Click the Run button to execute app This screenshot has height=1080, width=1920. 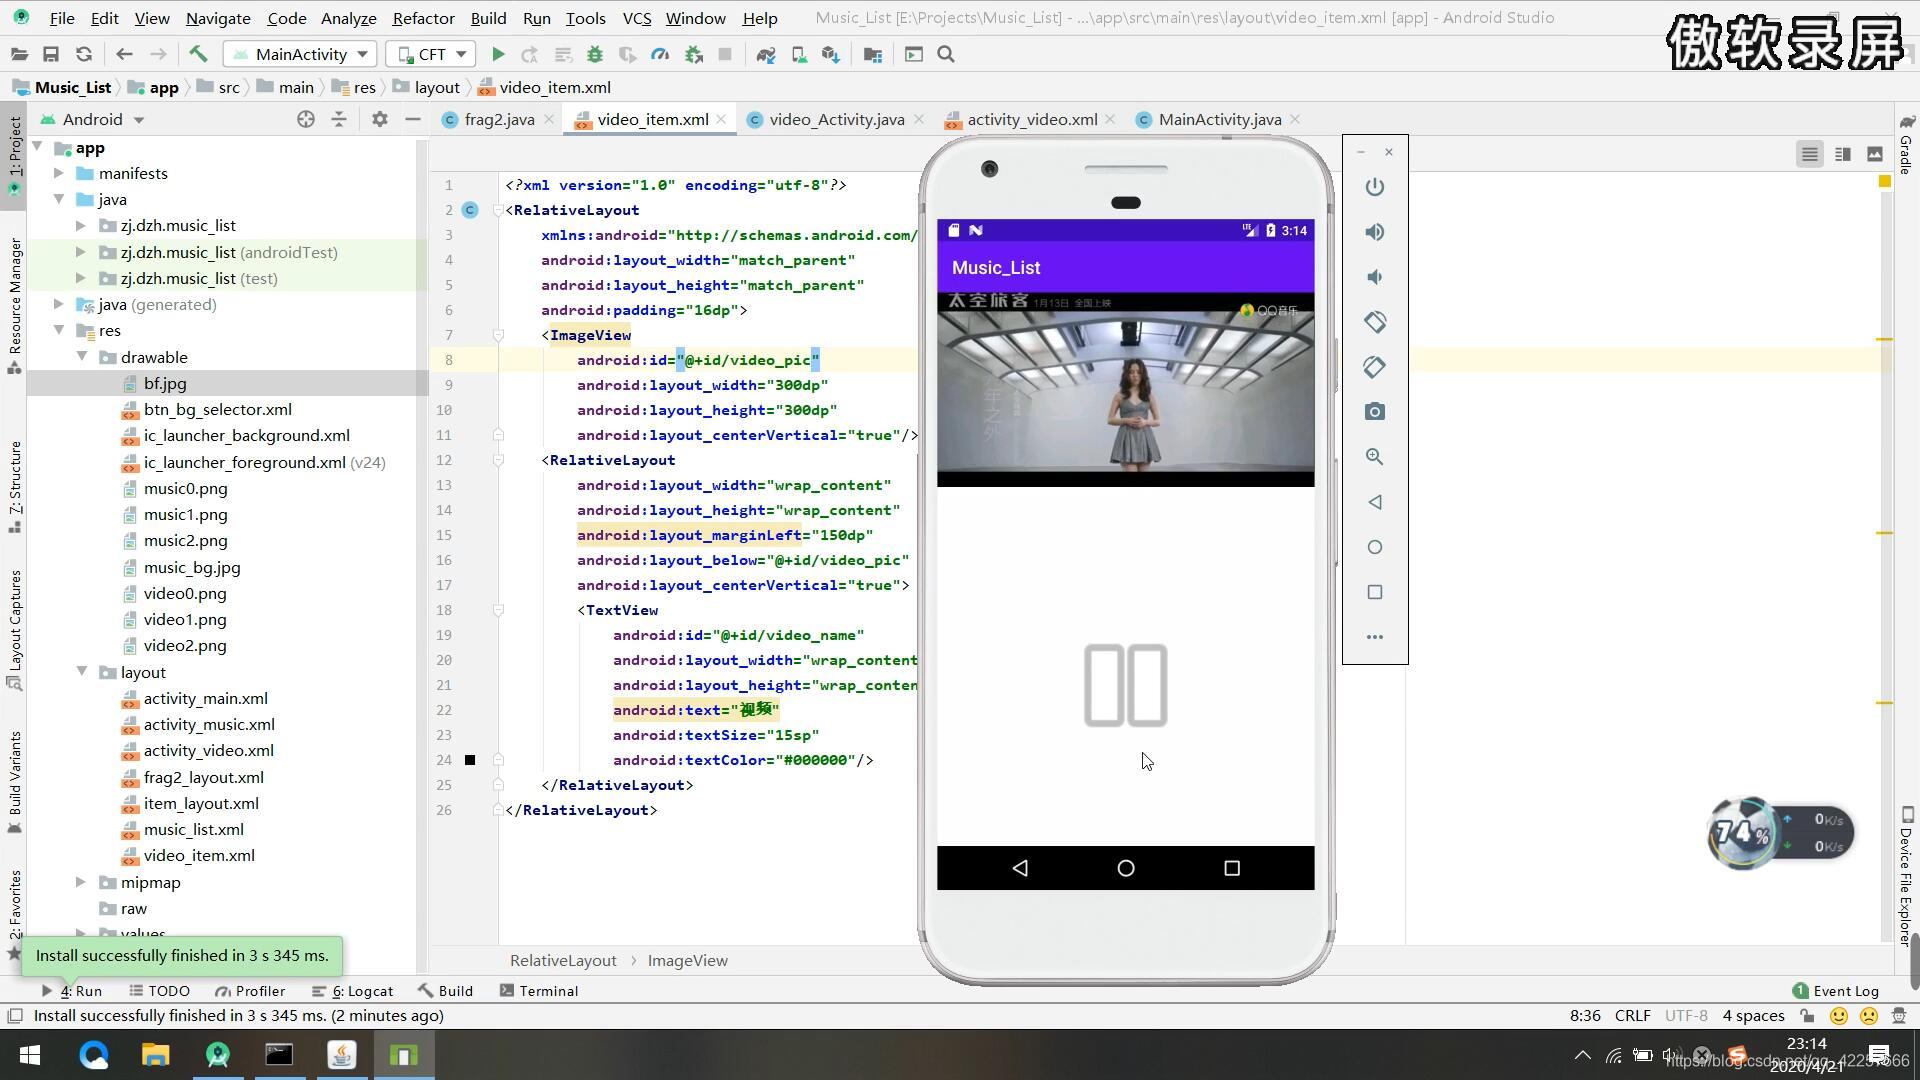(x=497, y=54)
